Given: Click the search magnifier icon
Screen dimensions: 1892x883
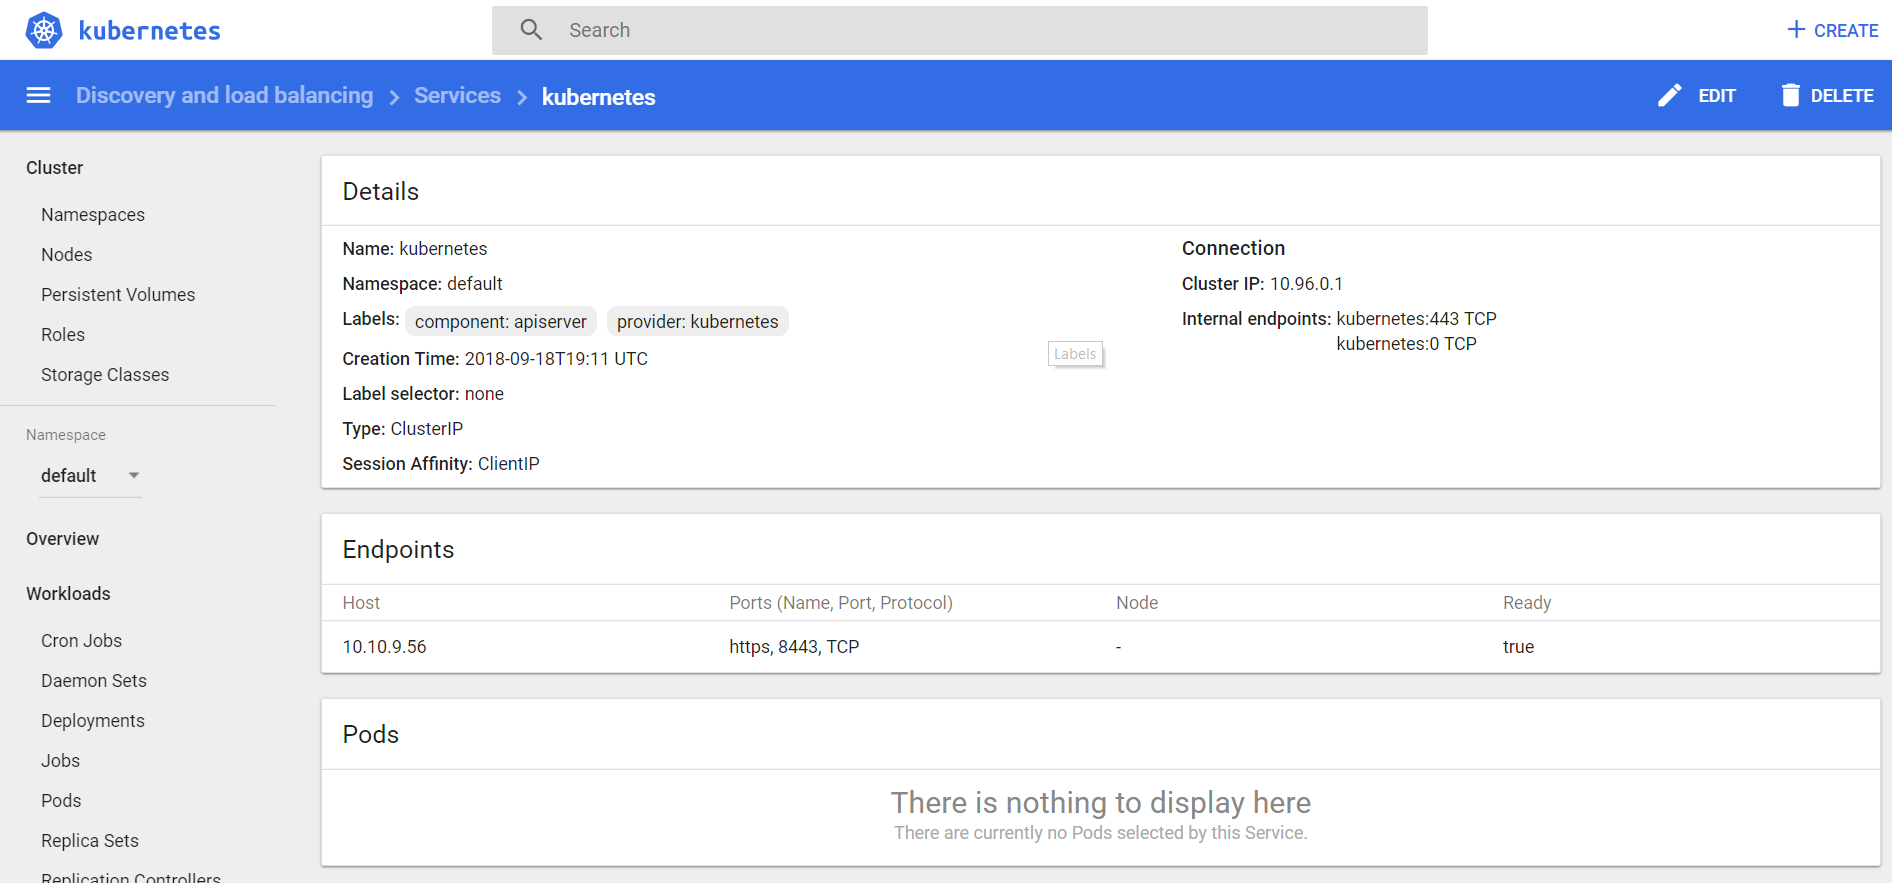Looking at the screenshot, I should [531, 30].
